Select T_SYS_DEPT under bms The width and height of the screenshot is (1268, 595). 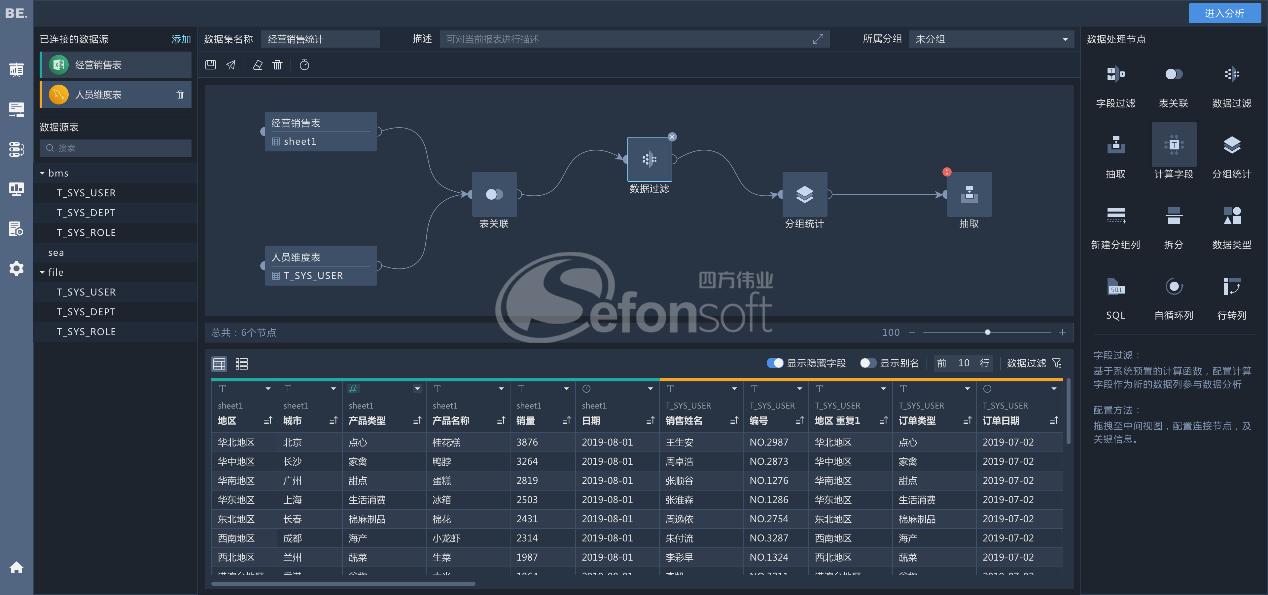86,212
